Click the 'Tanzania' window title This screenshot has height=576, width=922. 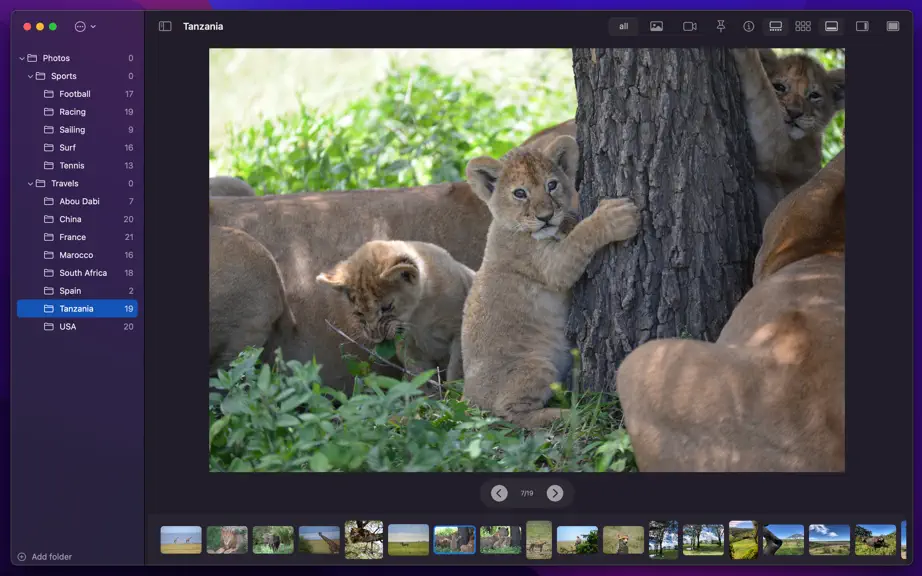tap(203, 26)
